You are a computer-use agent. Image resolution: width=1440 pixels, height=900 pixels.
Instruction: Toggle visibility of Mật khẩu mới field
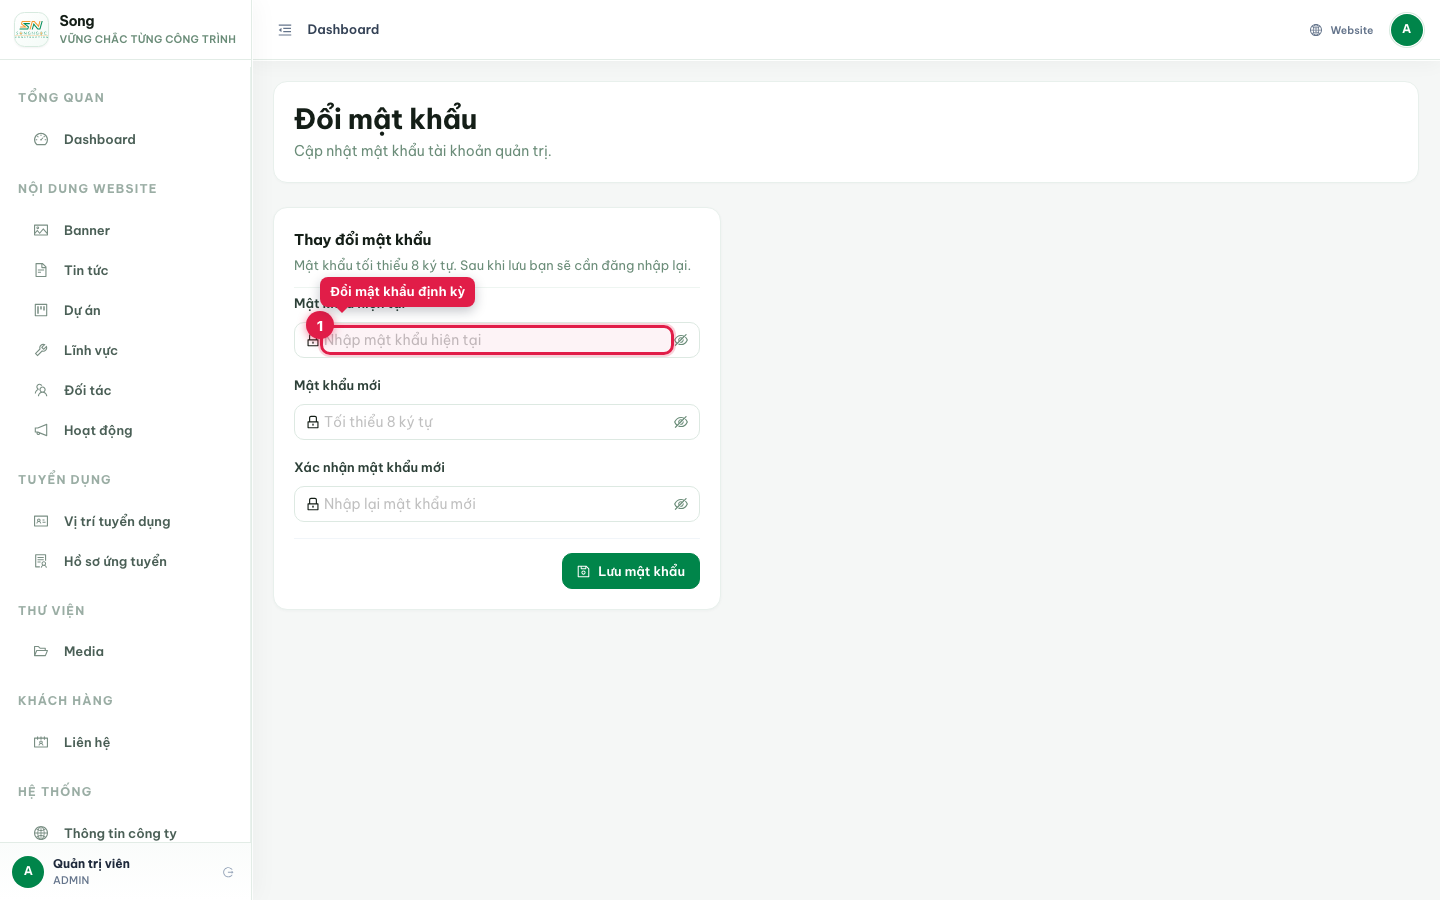681,422
